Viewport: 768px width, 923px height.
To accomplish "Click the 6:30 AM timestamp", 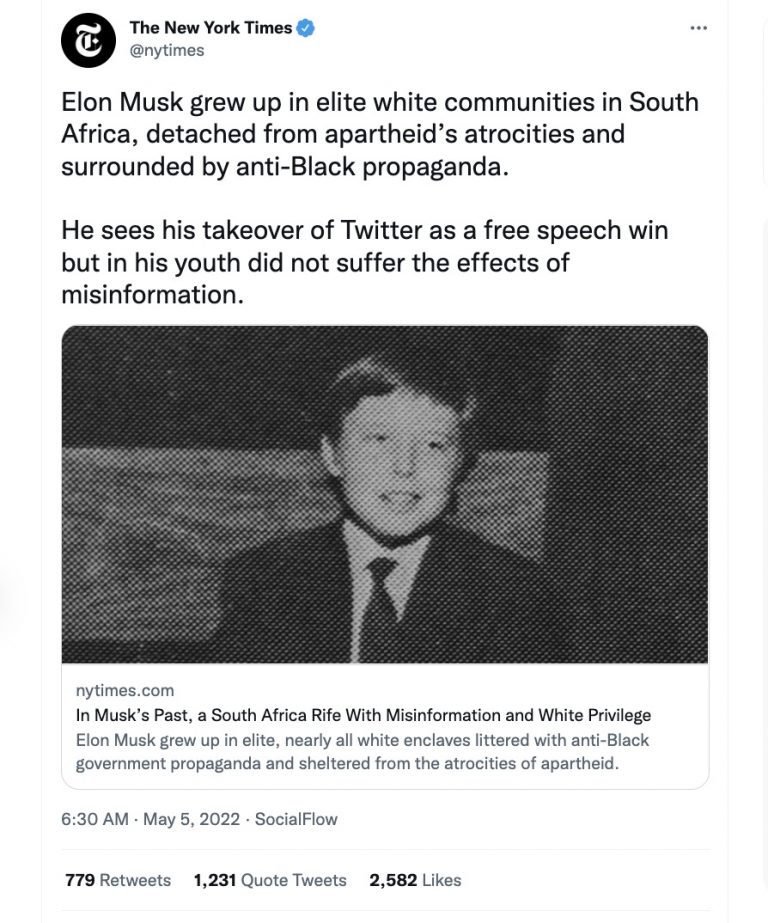I will click(x=95, y=819).
